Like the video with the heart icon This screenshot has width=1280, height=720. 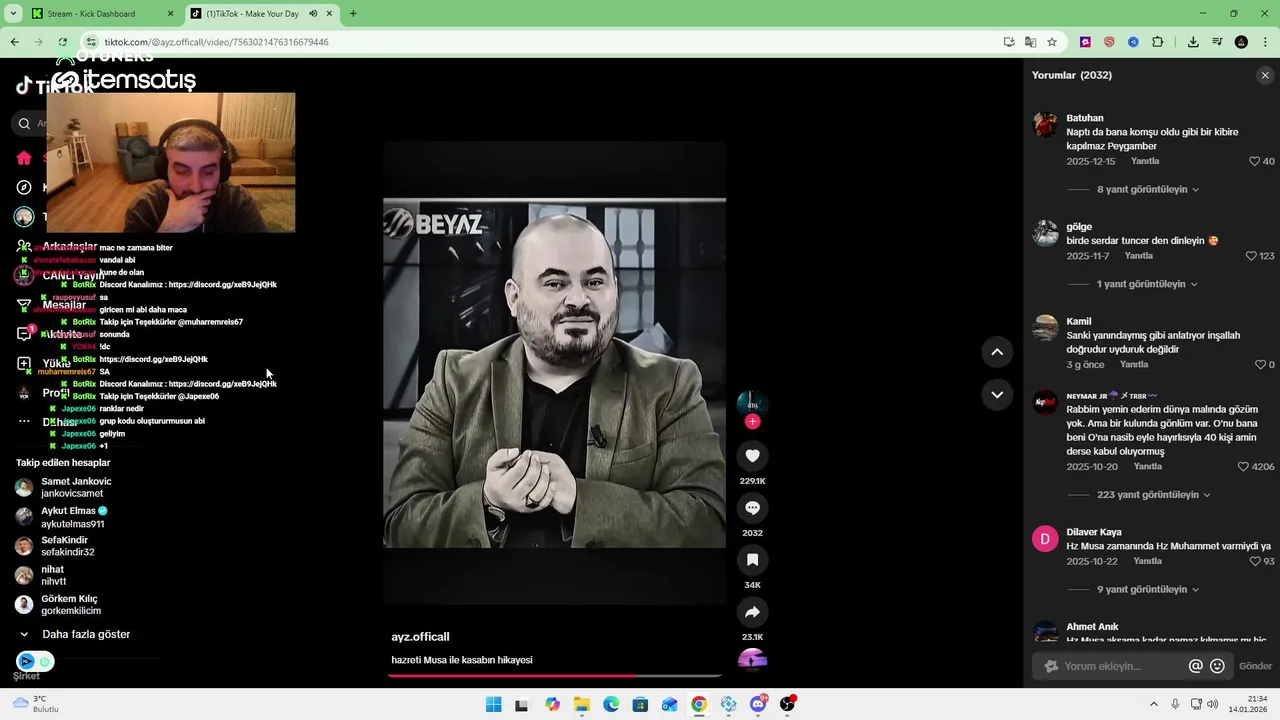point(753,456)
